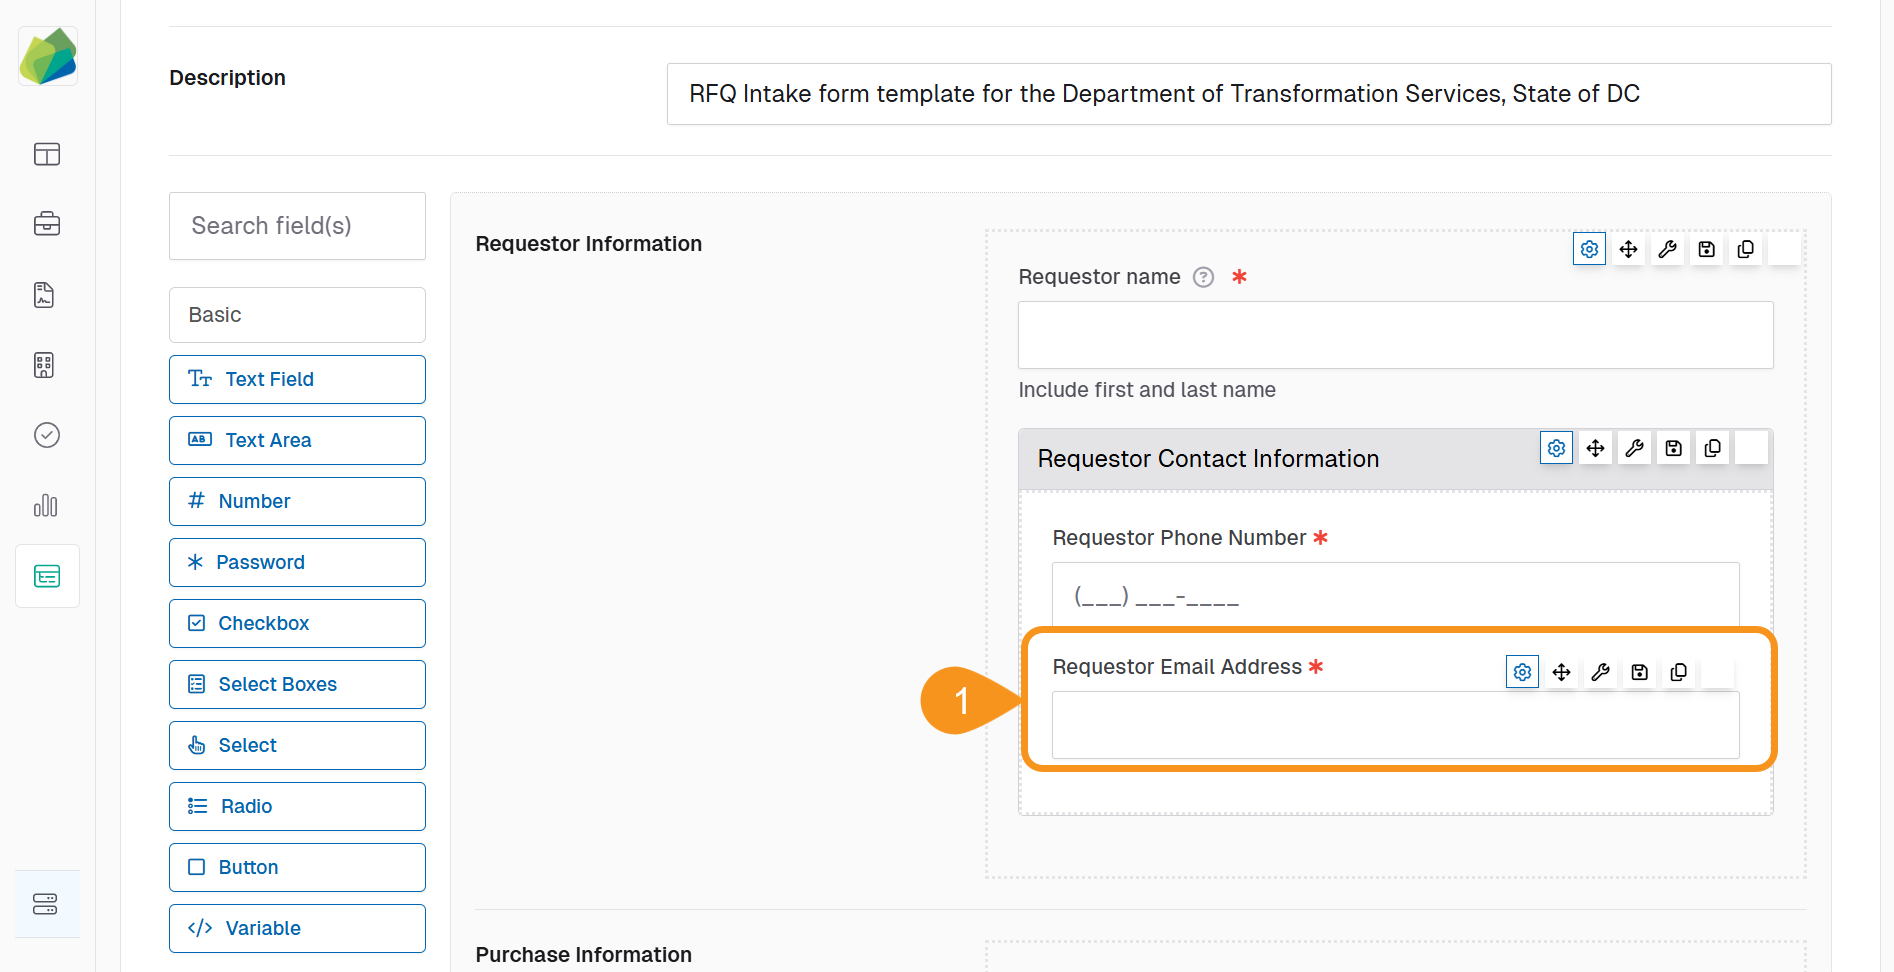This screenshot has width=1894, height=972.
Task: Select the Checkbox component in the Basic palette
Action: point(297,623)
